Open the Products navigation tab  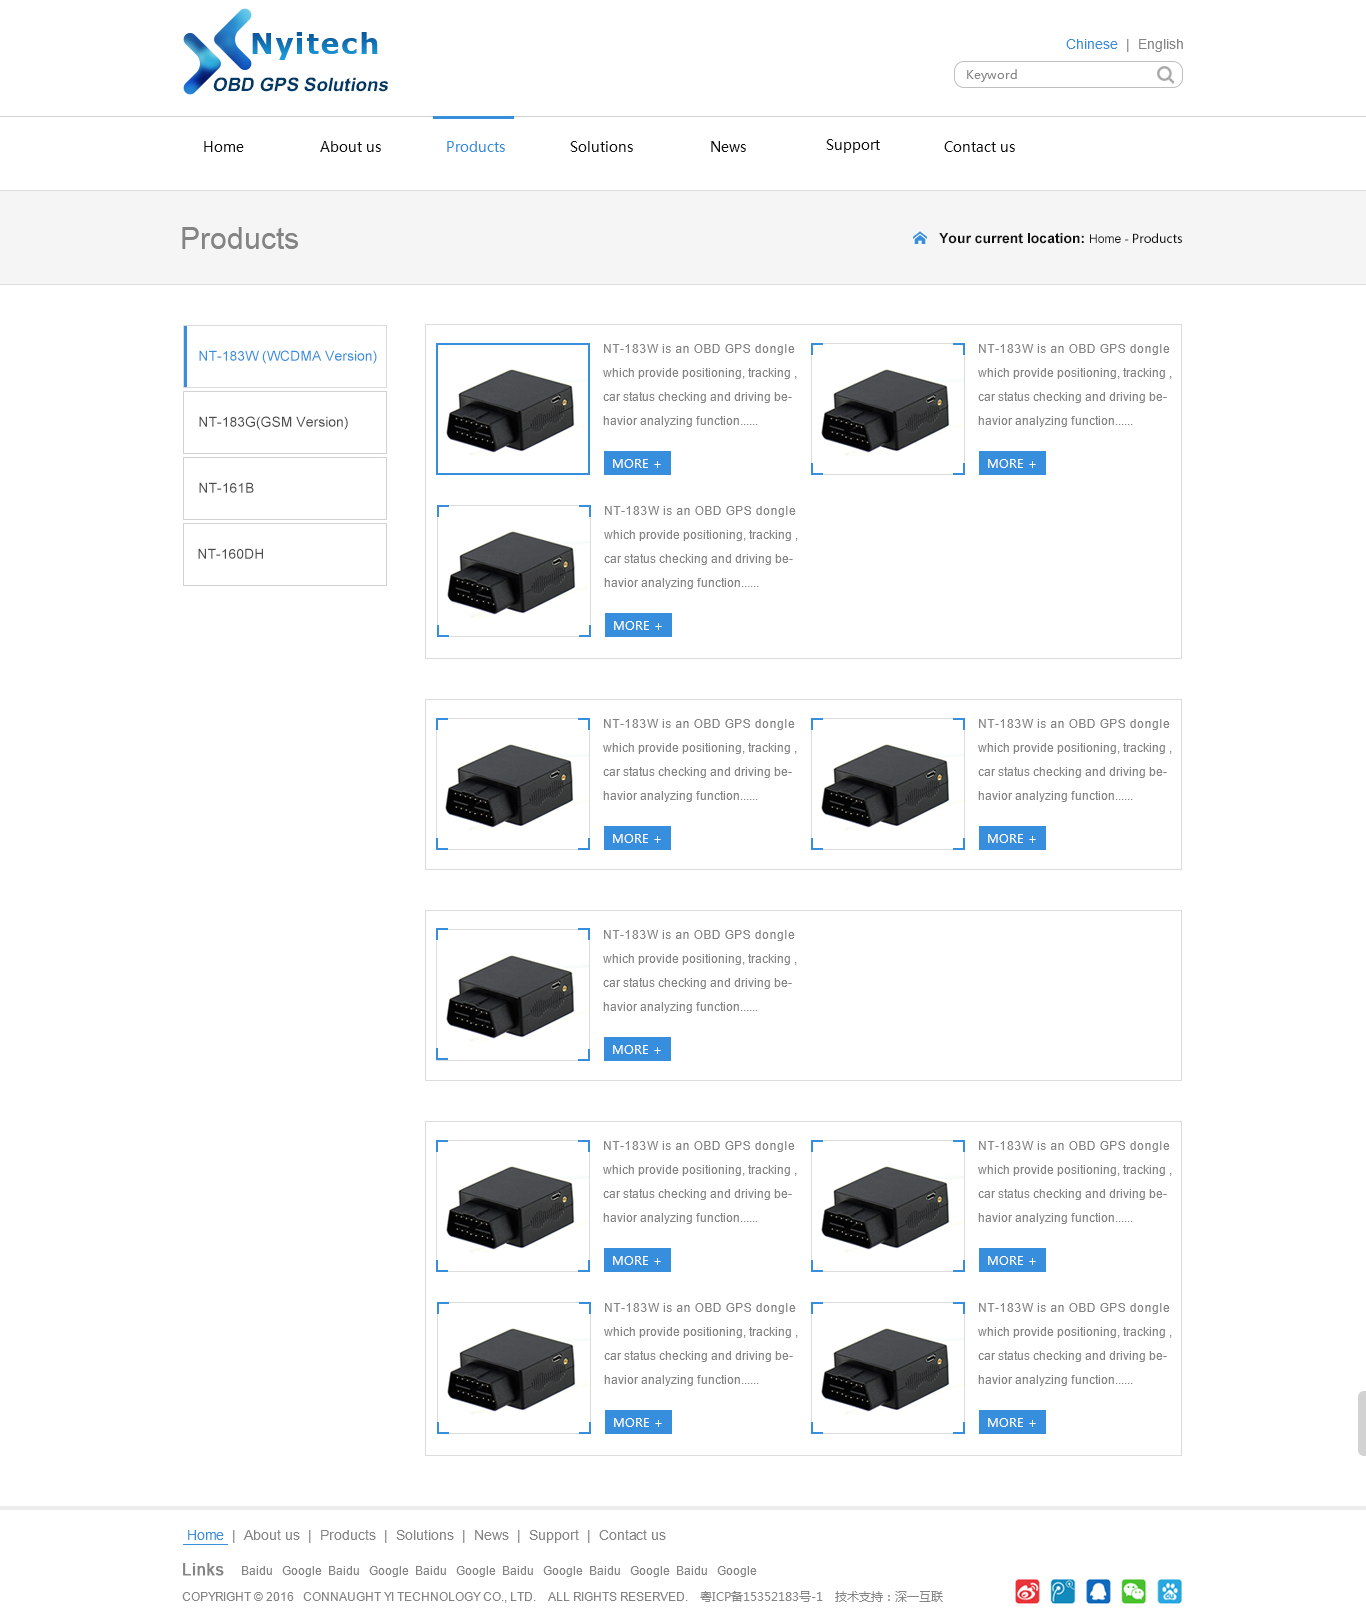click(x=475, y=147)
